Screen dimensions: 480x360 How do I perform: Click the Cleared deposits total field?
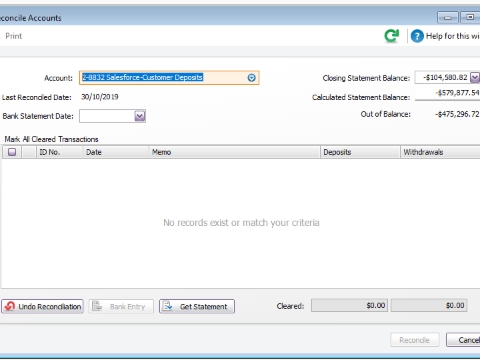coord(349,305)
